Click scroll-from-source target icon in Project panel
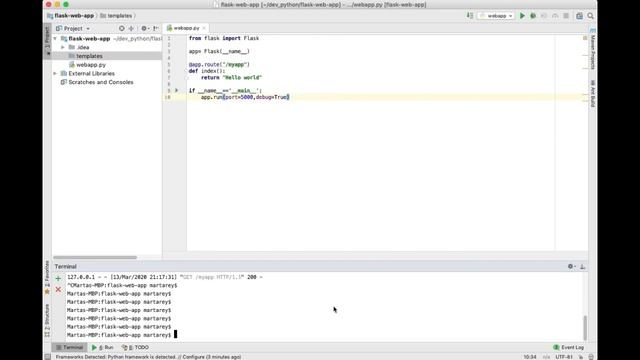The width and height of the screenshot is (640, 360). tap(122, 29)
